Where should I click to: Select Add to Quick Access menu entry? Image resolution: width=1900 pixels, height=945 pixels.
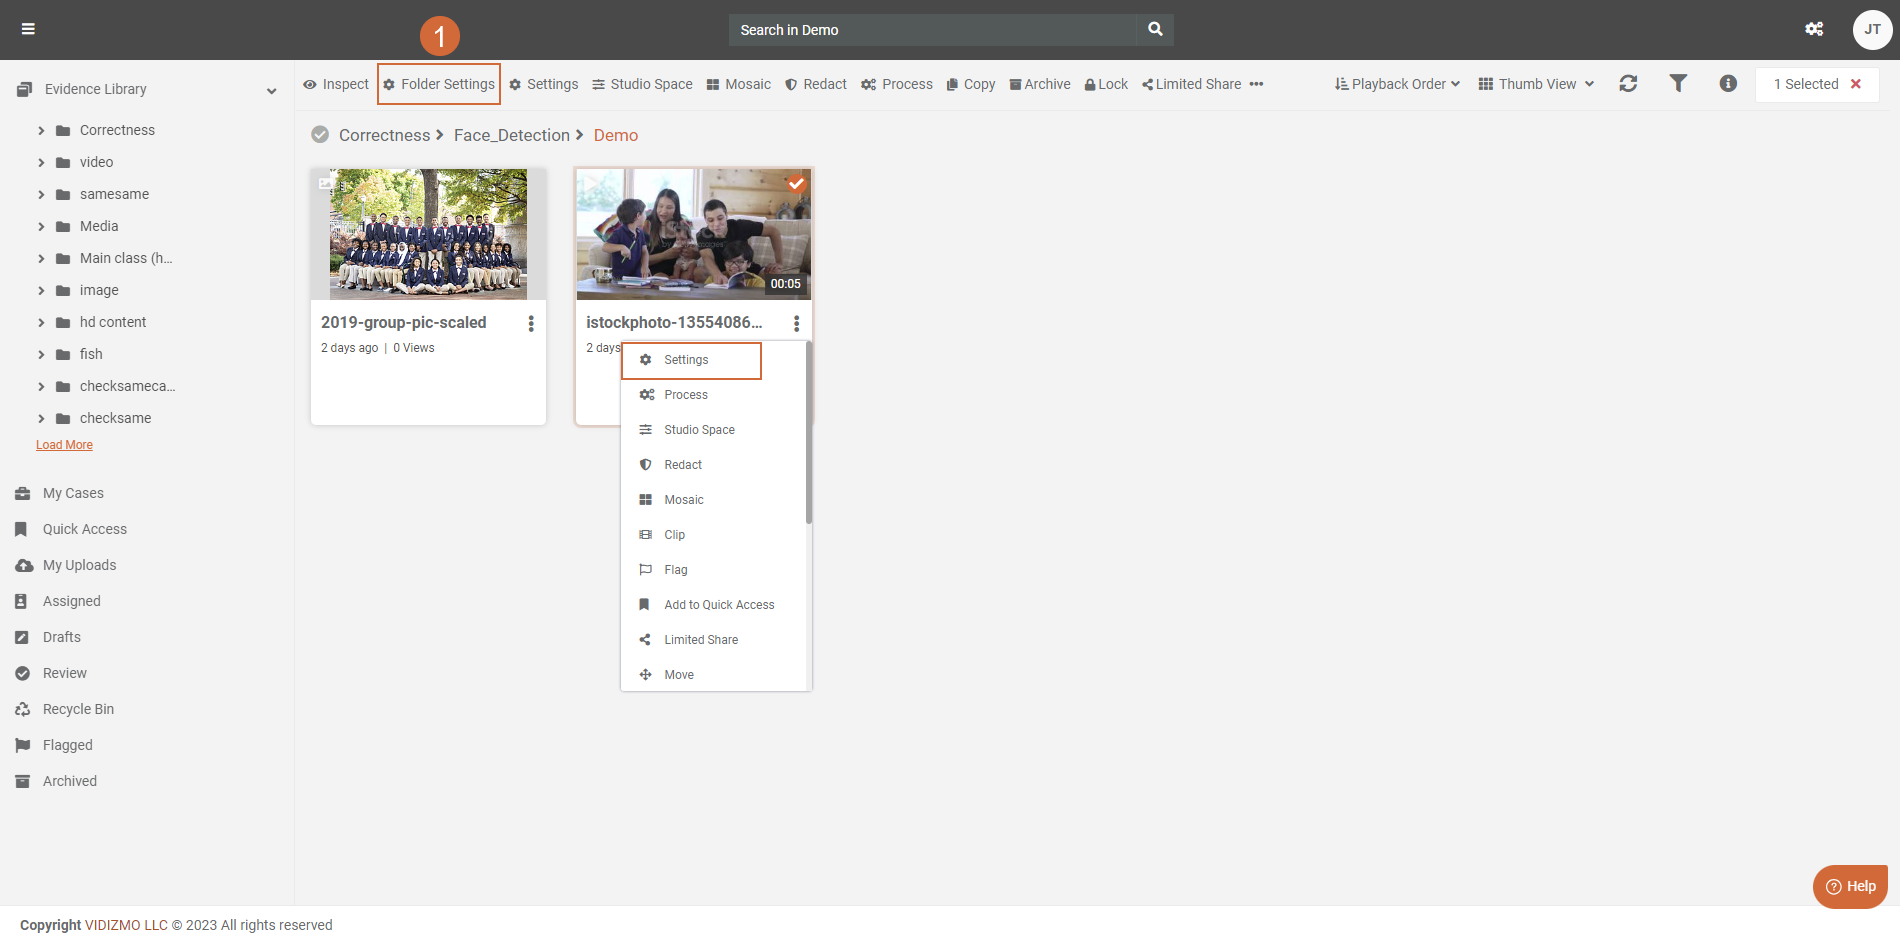coord(719,605)
